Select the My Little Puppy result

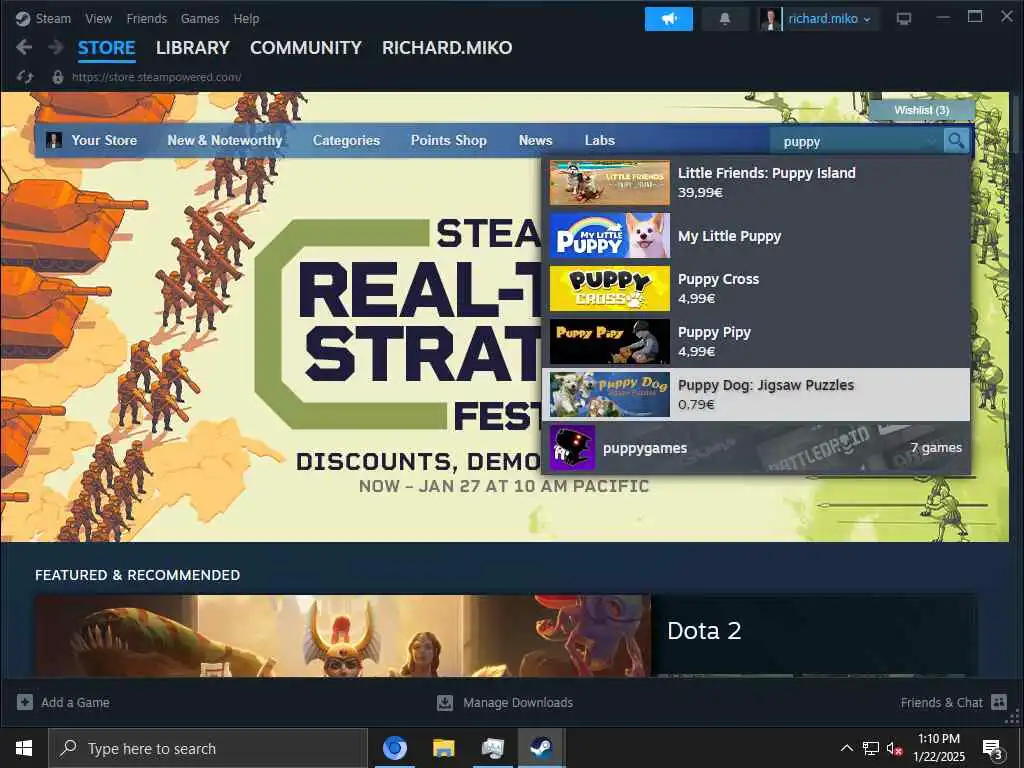[756, 235]
